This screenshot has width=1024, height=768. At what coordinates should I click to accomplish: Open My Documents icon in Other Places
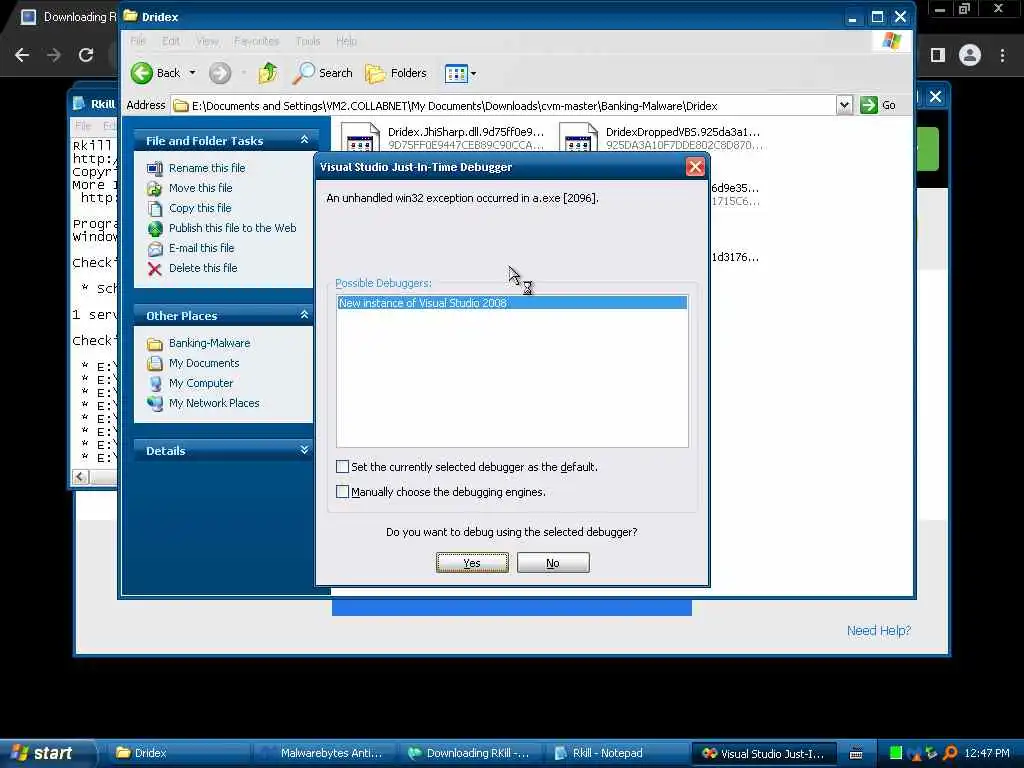(155, 364)
